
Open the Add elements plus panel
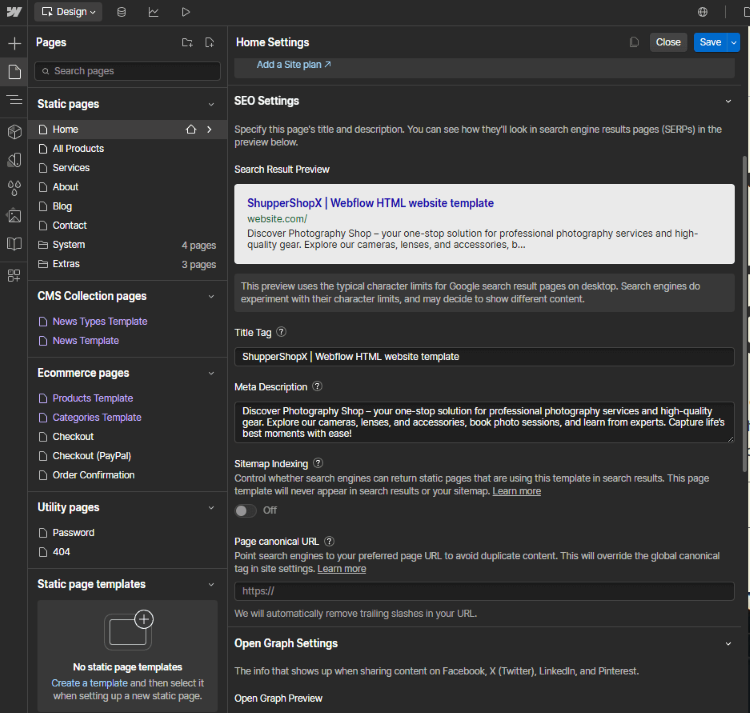coord(14,44)
